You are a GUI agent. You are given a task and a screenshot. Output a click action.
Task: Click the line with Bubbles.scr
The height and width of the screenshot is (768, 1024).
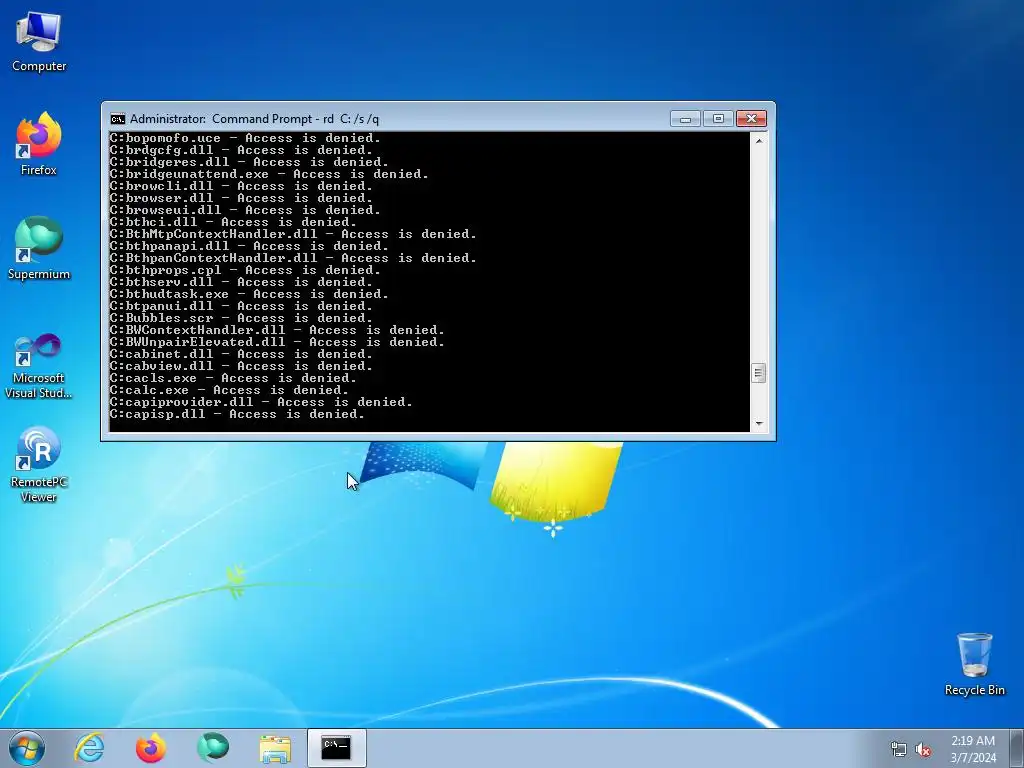click(x=240, y=318)
